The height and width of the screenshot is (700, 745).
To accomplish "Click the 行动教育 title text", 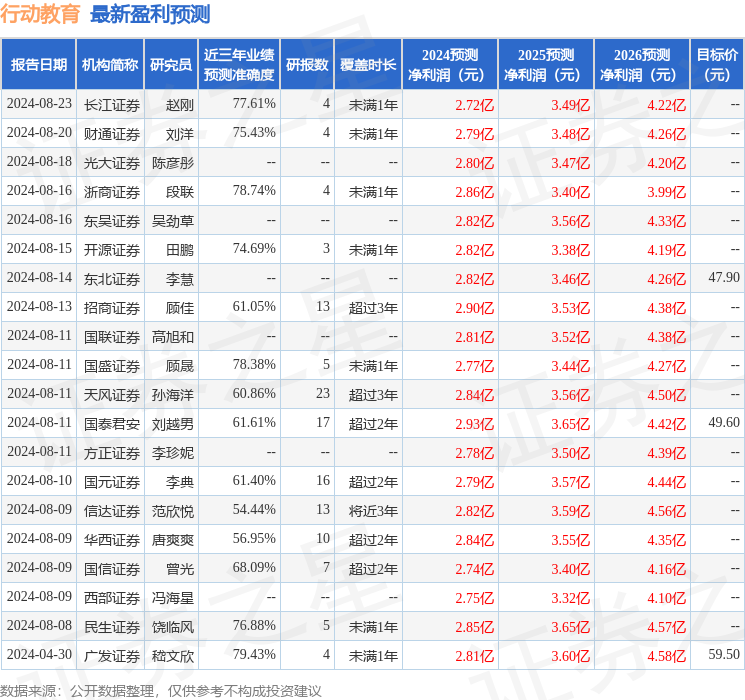I will (40, 14).
